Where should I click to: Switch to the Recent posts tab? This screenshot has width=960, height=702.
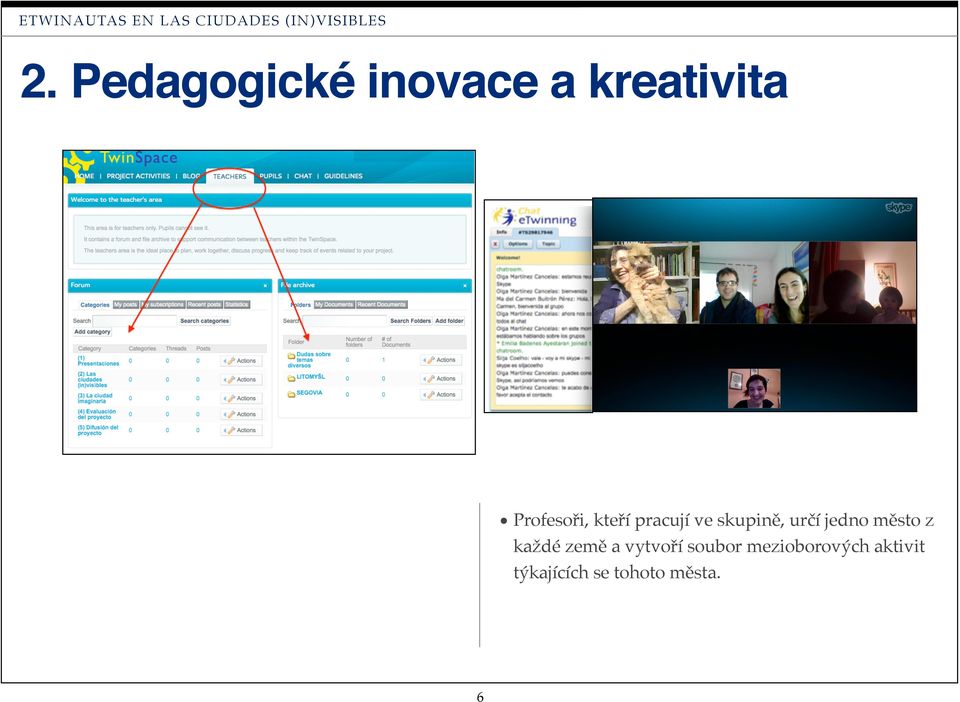pyautogui.click(x=204, y=305)
